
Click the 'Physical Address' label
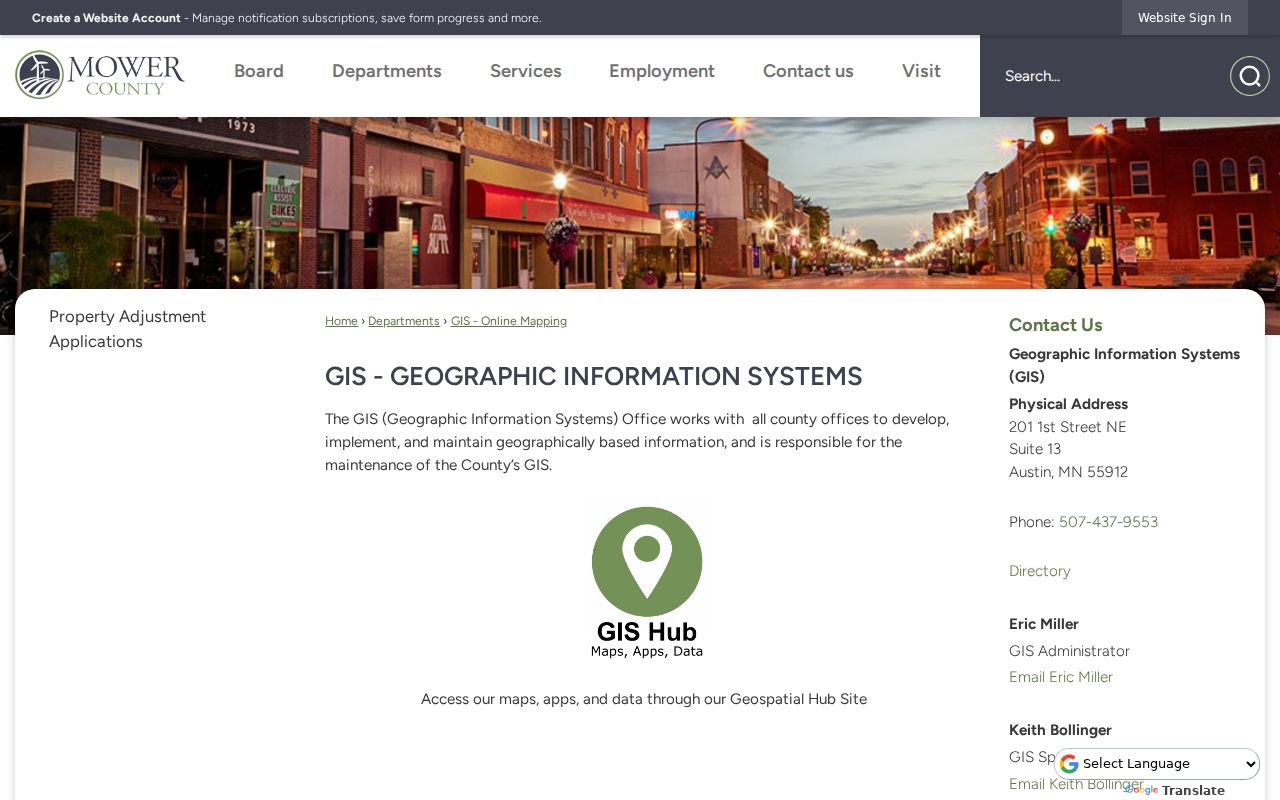1068,404
